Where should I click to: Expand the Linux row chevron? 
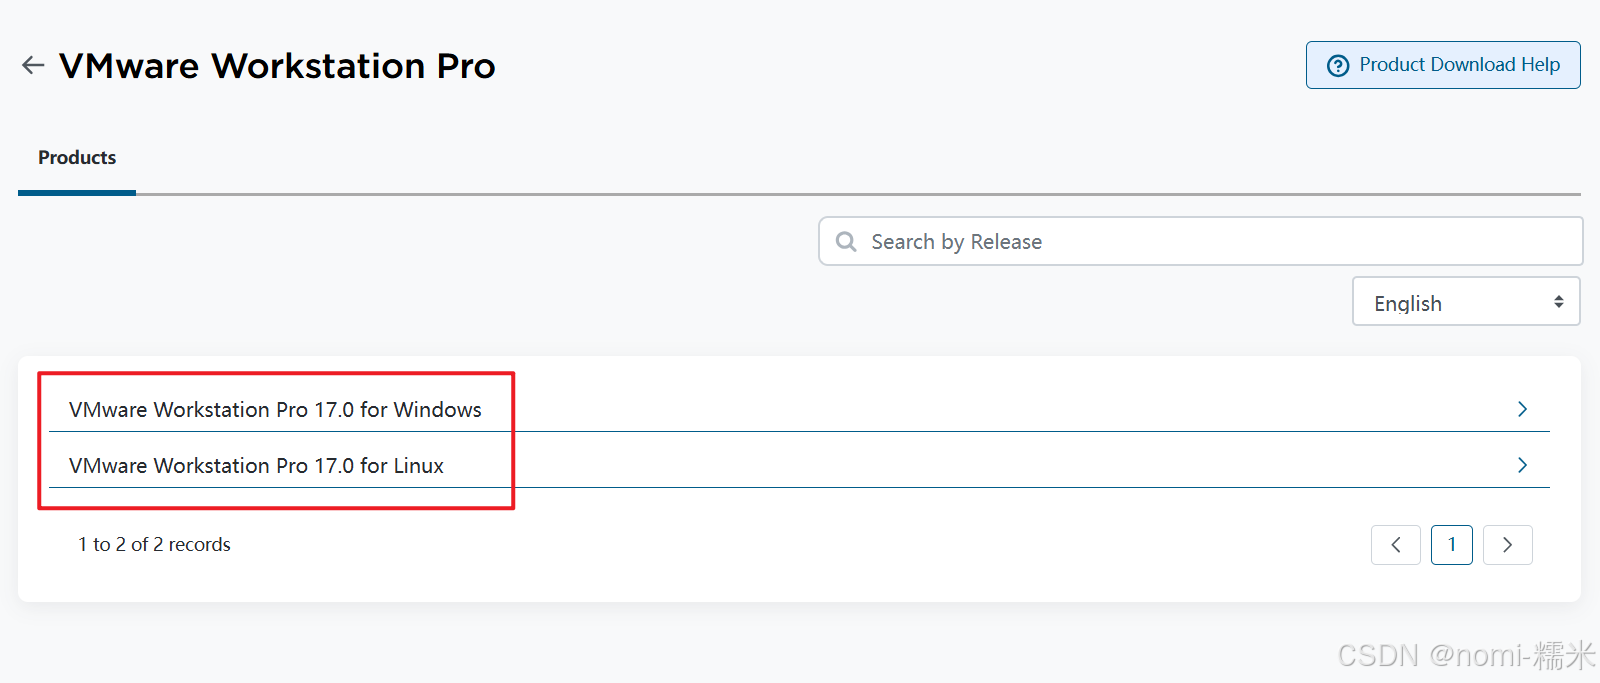click(1522, 465)
